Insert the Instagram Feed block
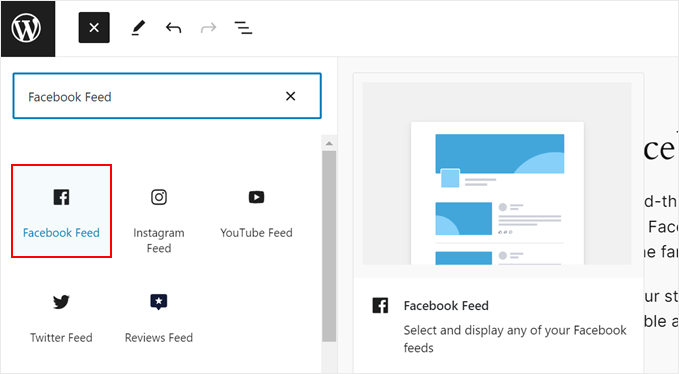 point(159,221)
